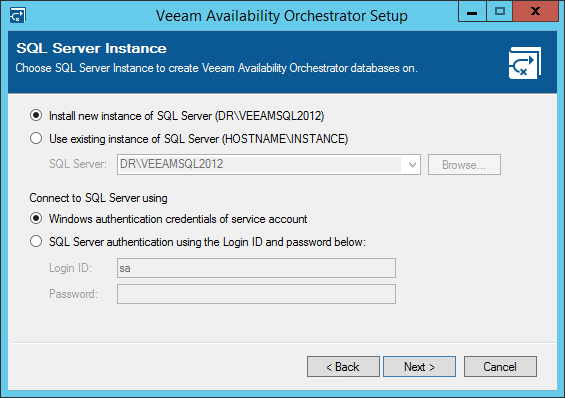Go back with the Back button
565x398 pixels.
[x=343, y=367]
